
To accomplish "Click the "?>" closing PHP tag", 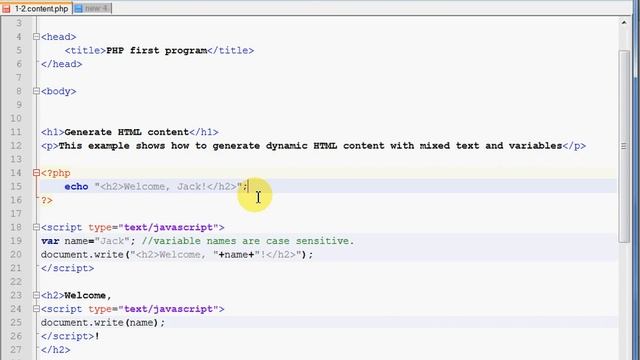I will pos(47,200).
